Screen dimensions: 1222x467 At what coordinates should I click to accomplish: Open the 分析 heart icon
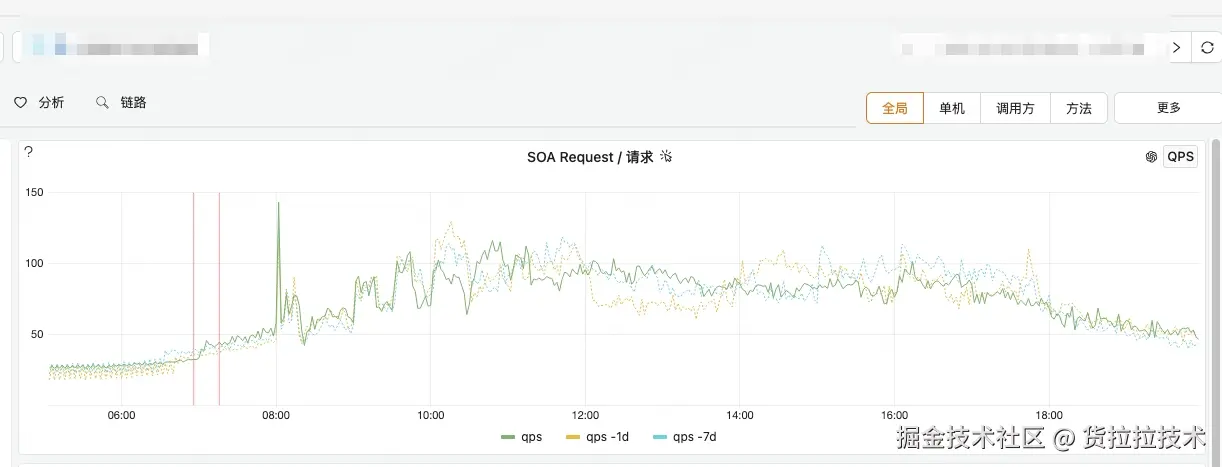(20, 103)
